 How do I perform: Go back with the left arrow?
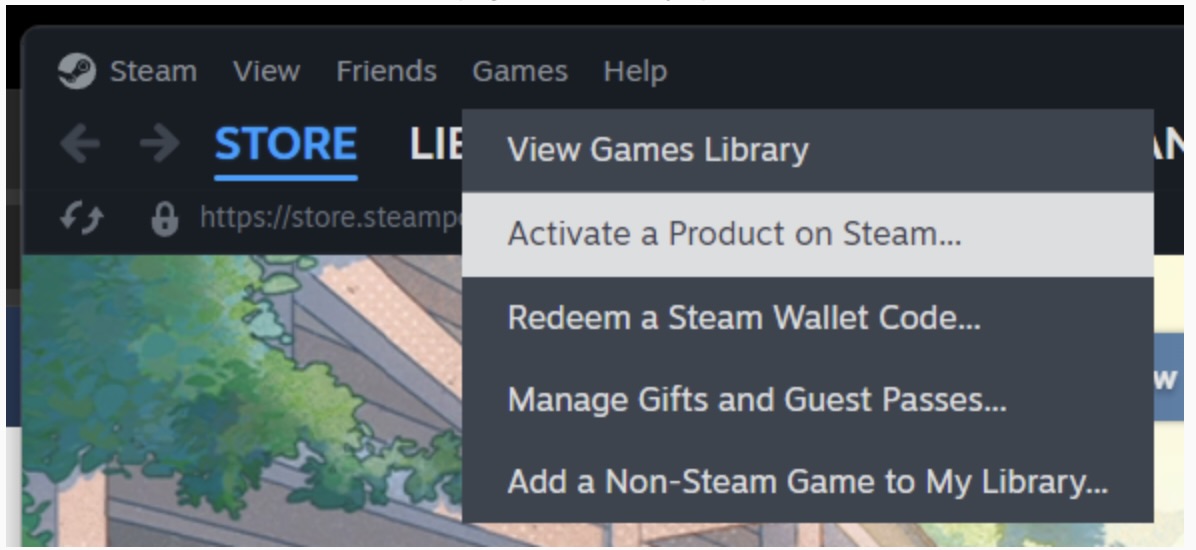tap(80, 143)
